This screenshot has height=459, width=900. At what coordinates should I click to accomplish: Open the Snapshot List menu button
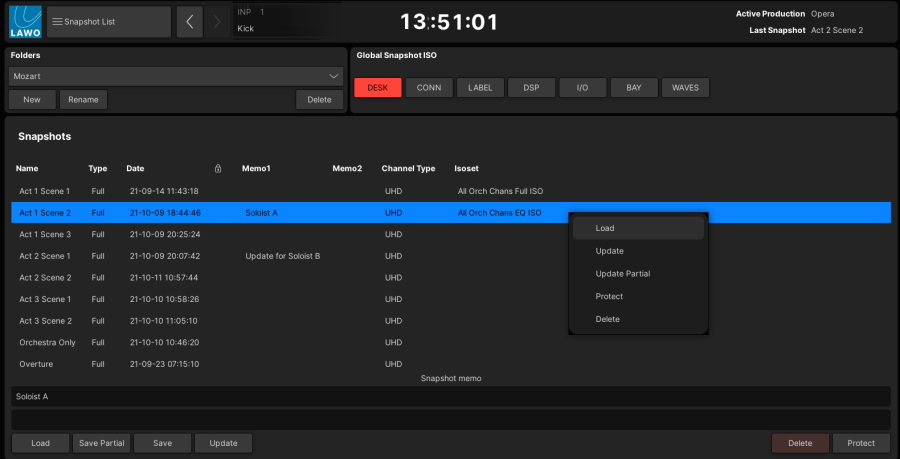(x=108, y=21)
